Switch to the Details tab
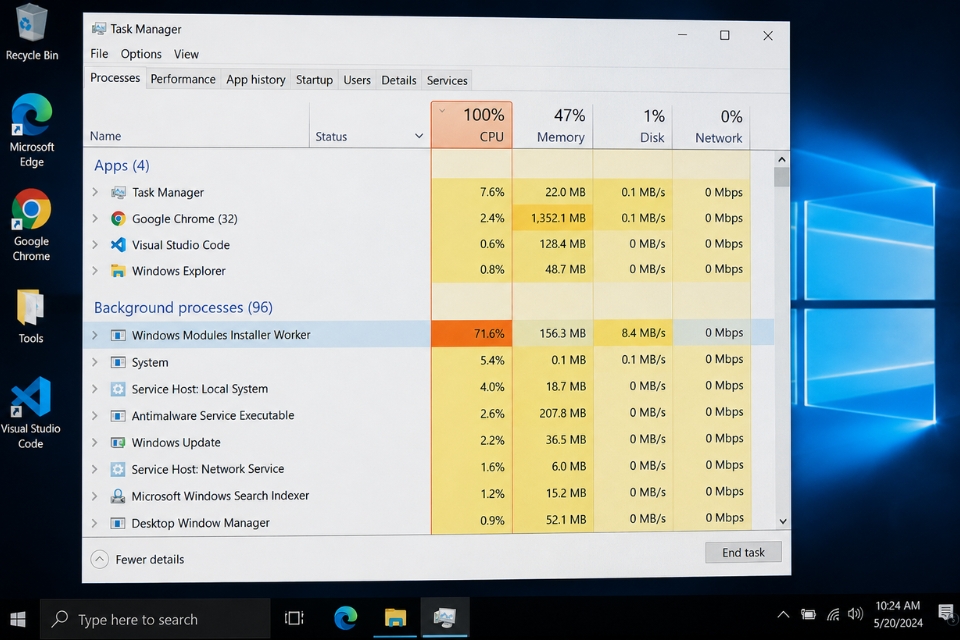 (x=399, y=80)
